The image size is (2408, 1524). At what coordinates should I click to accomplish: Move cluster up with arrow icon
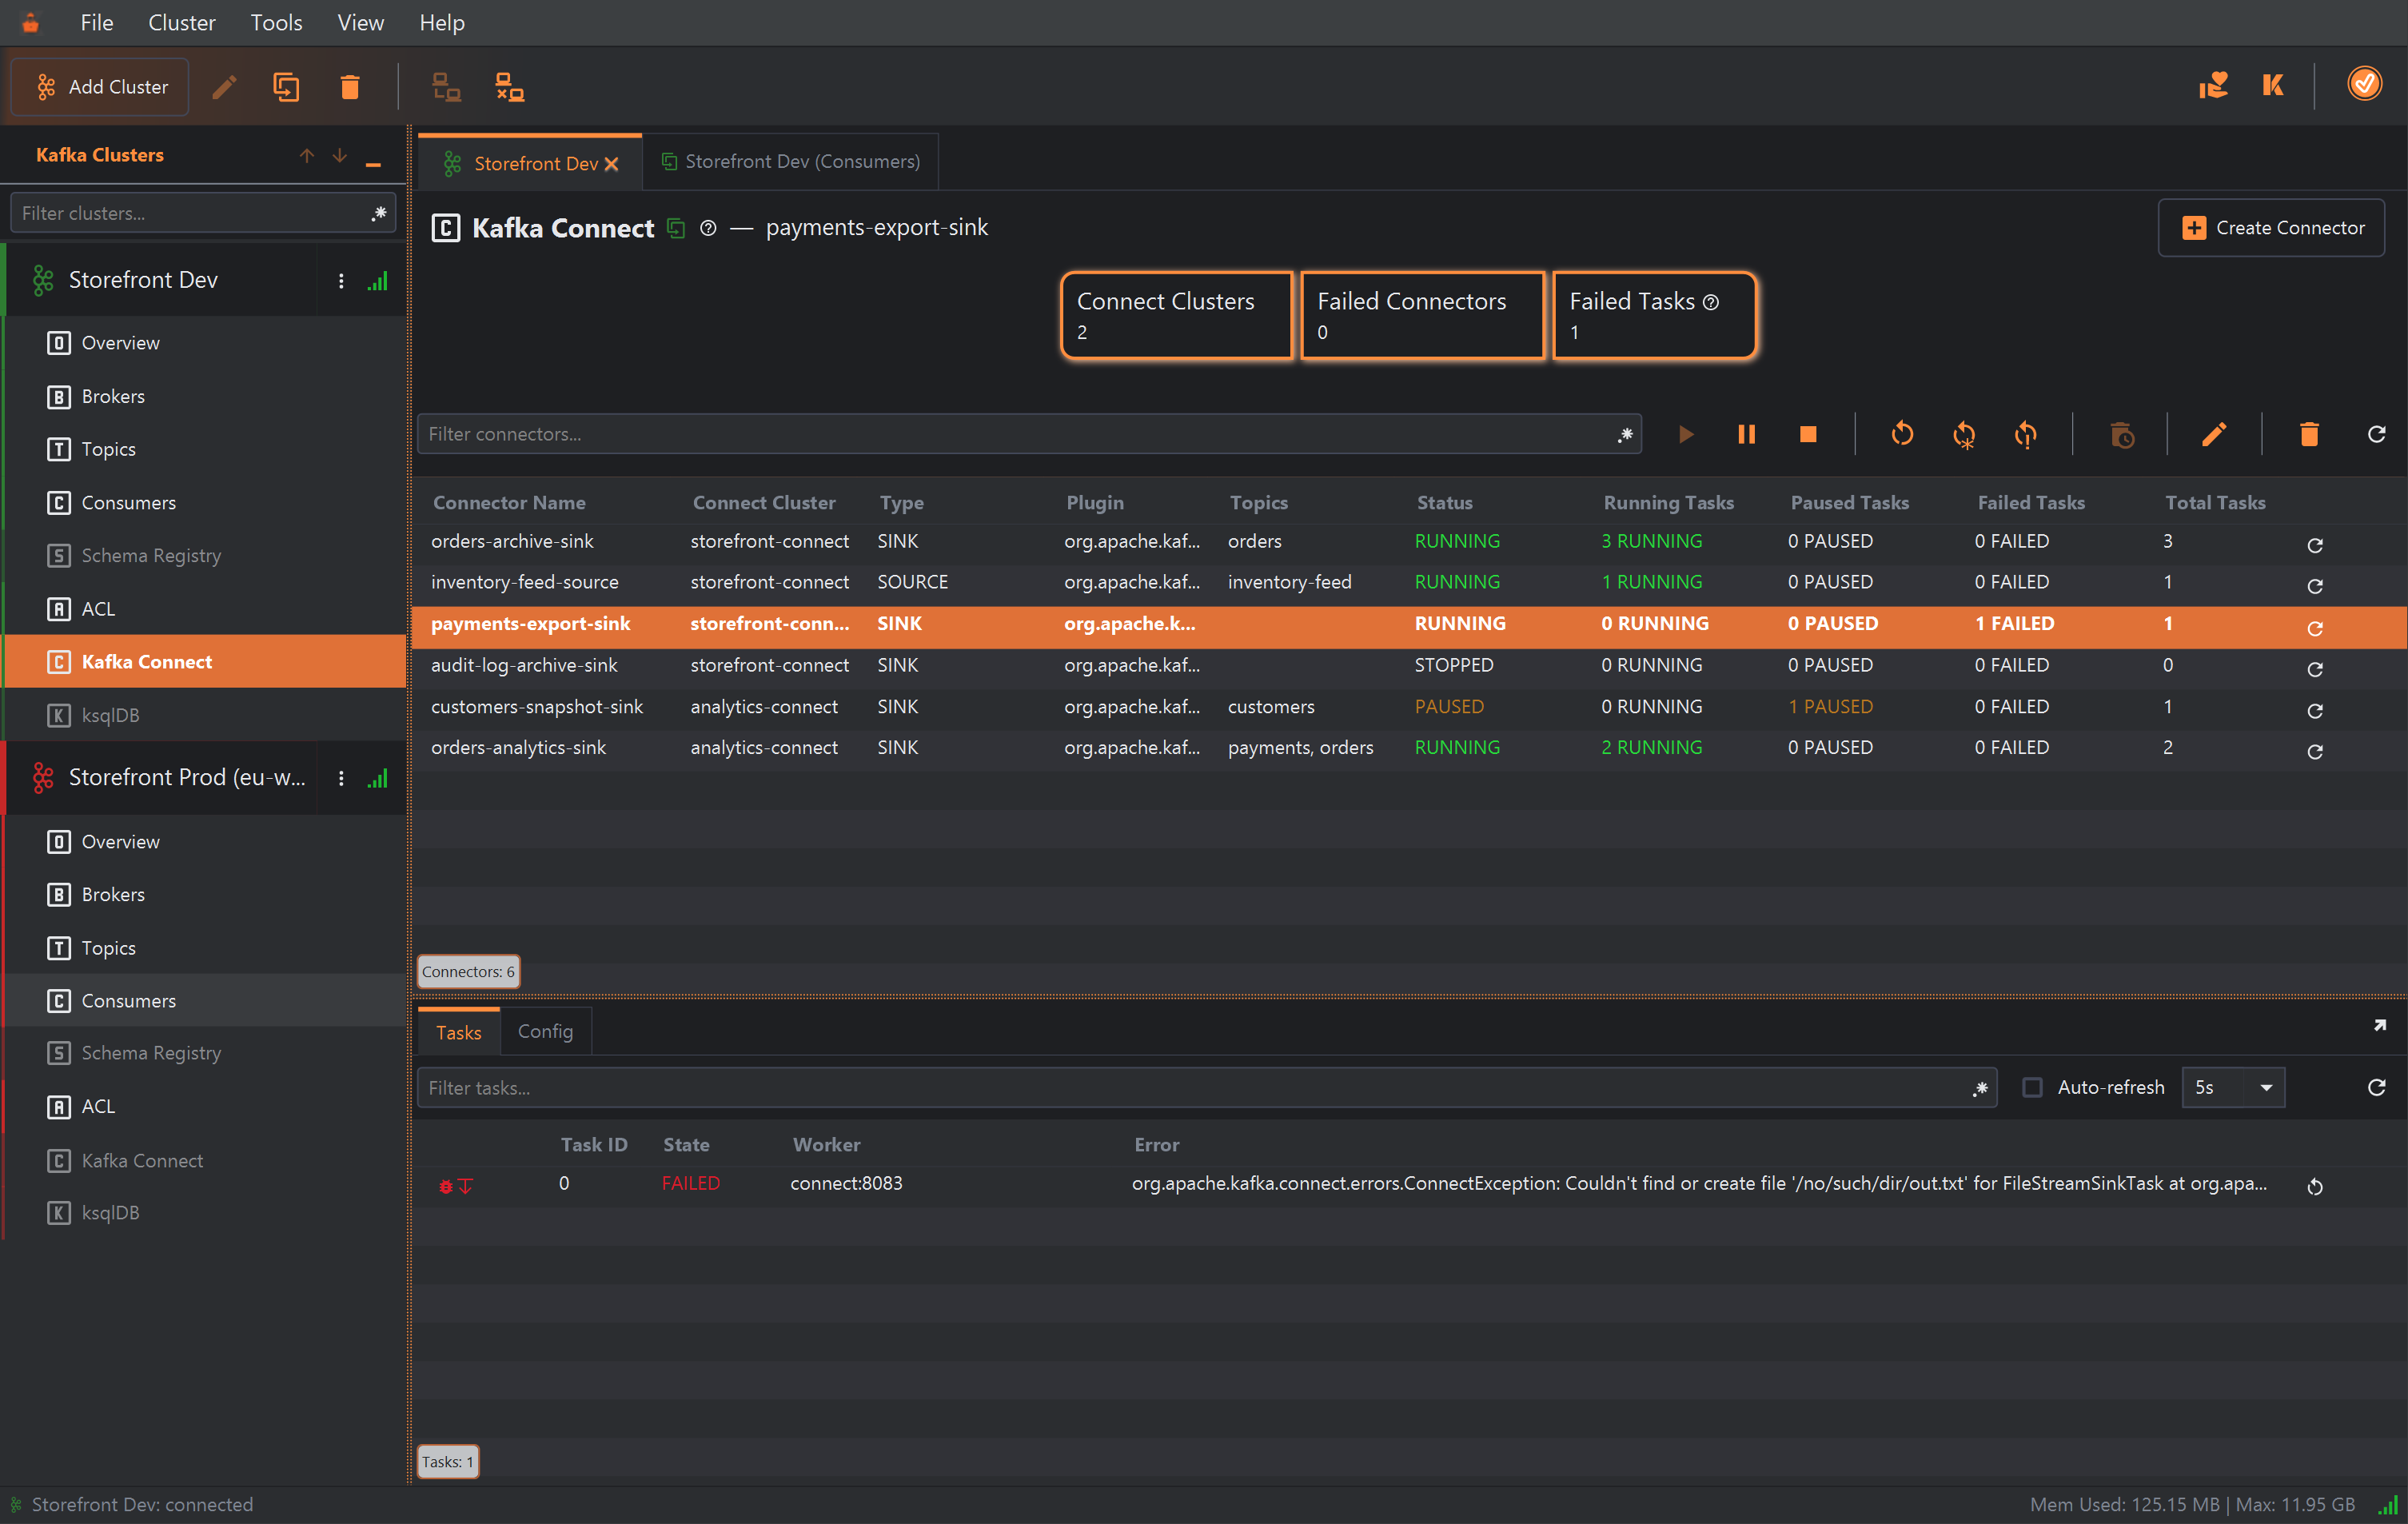click(307, 156)
